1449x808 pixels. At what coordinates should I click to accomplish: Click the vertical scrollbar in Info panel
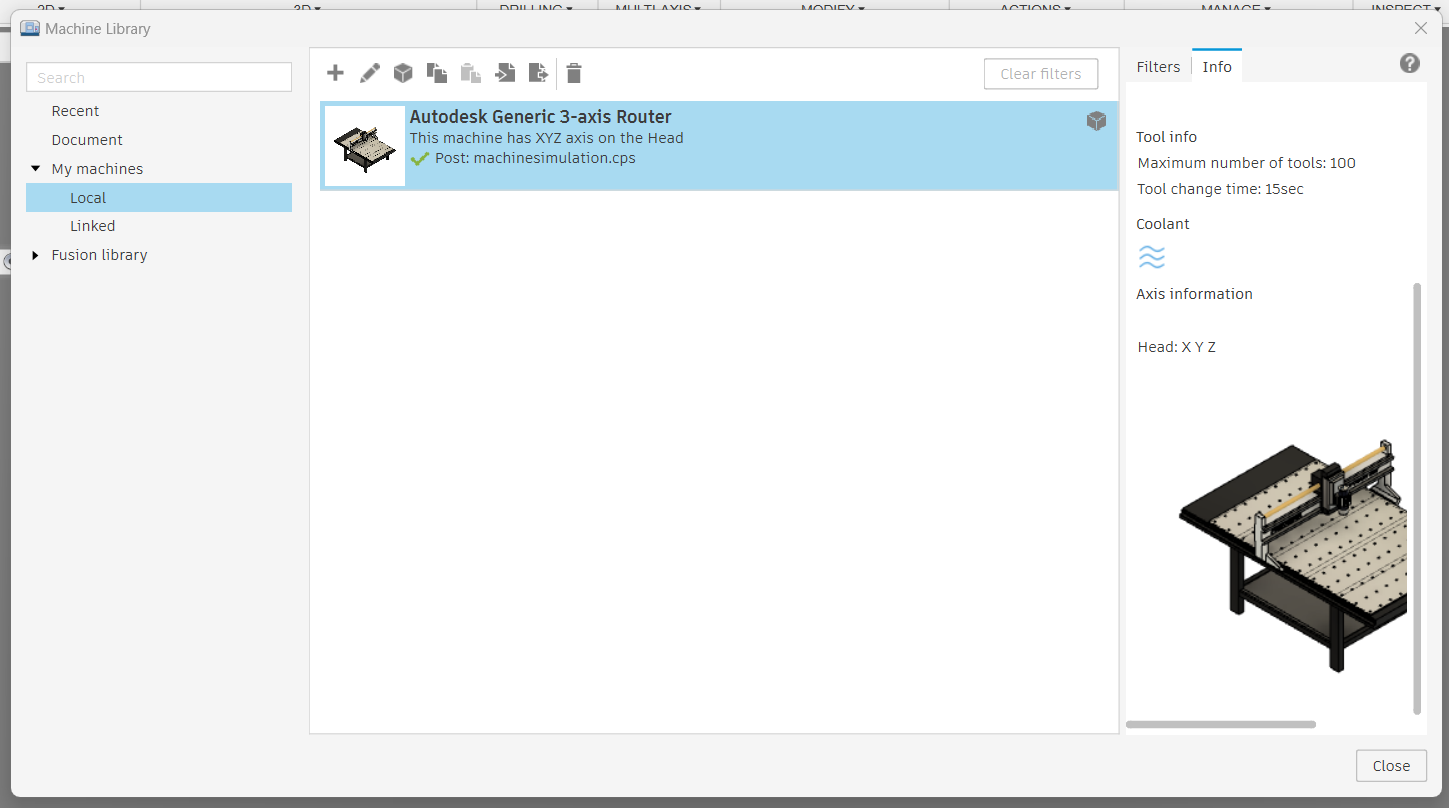[x=1417, y=499]
